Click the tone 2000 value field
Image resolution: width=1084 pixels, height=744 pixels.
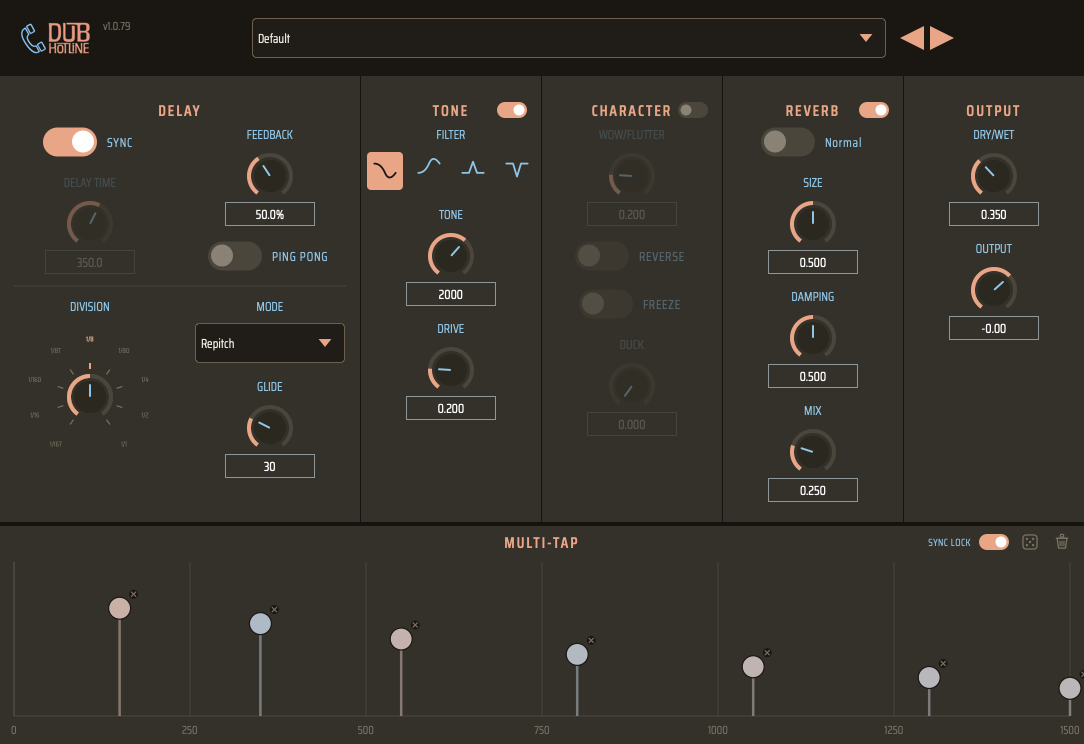(x=451, y=294)
